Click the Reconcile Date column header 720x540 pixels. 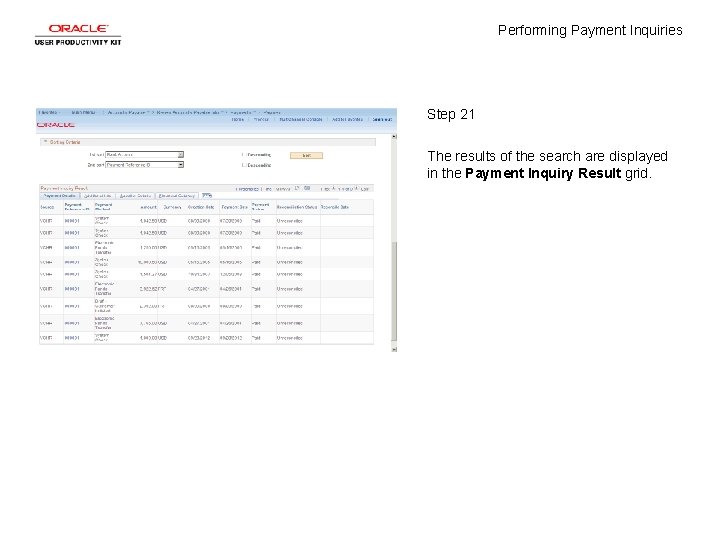(335, 208)
